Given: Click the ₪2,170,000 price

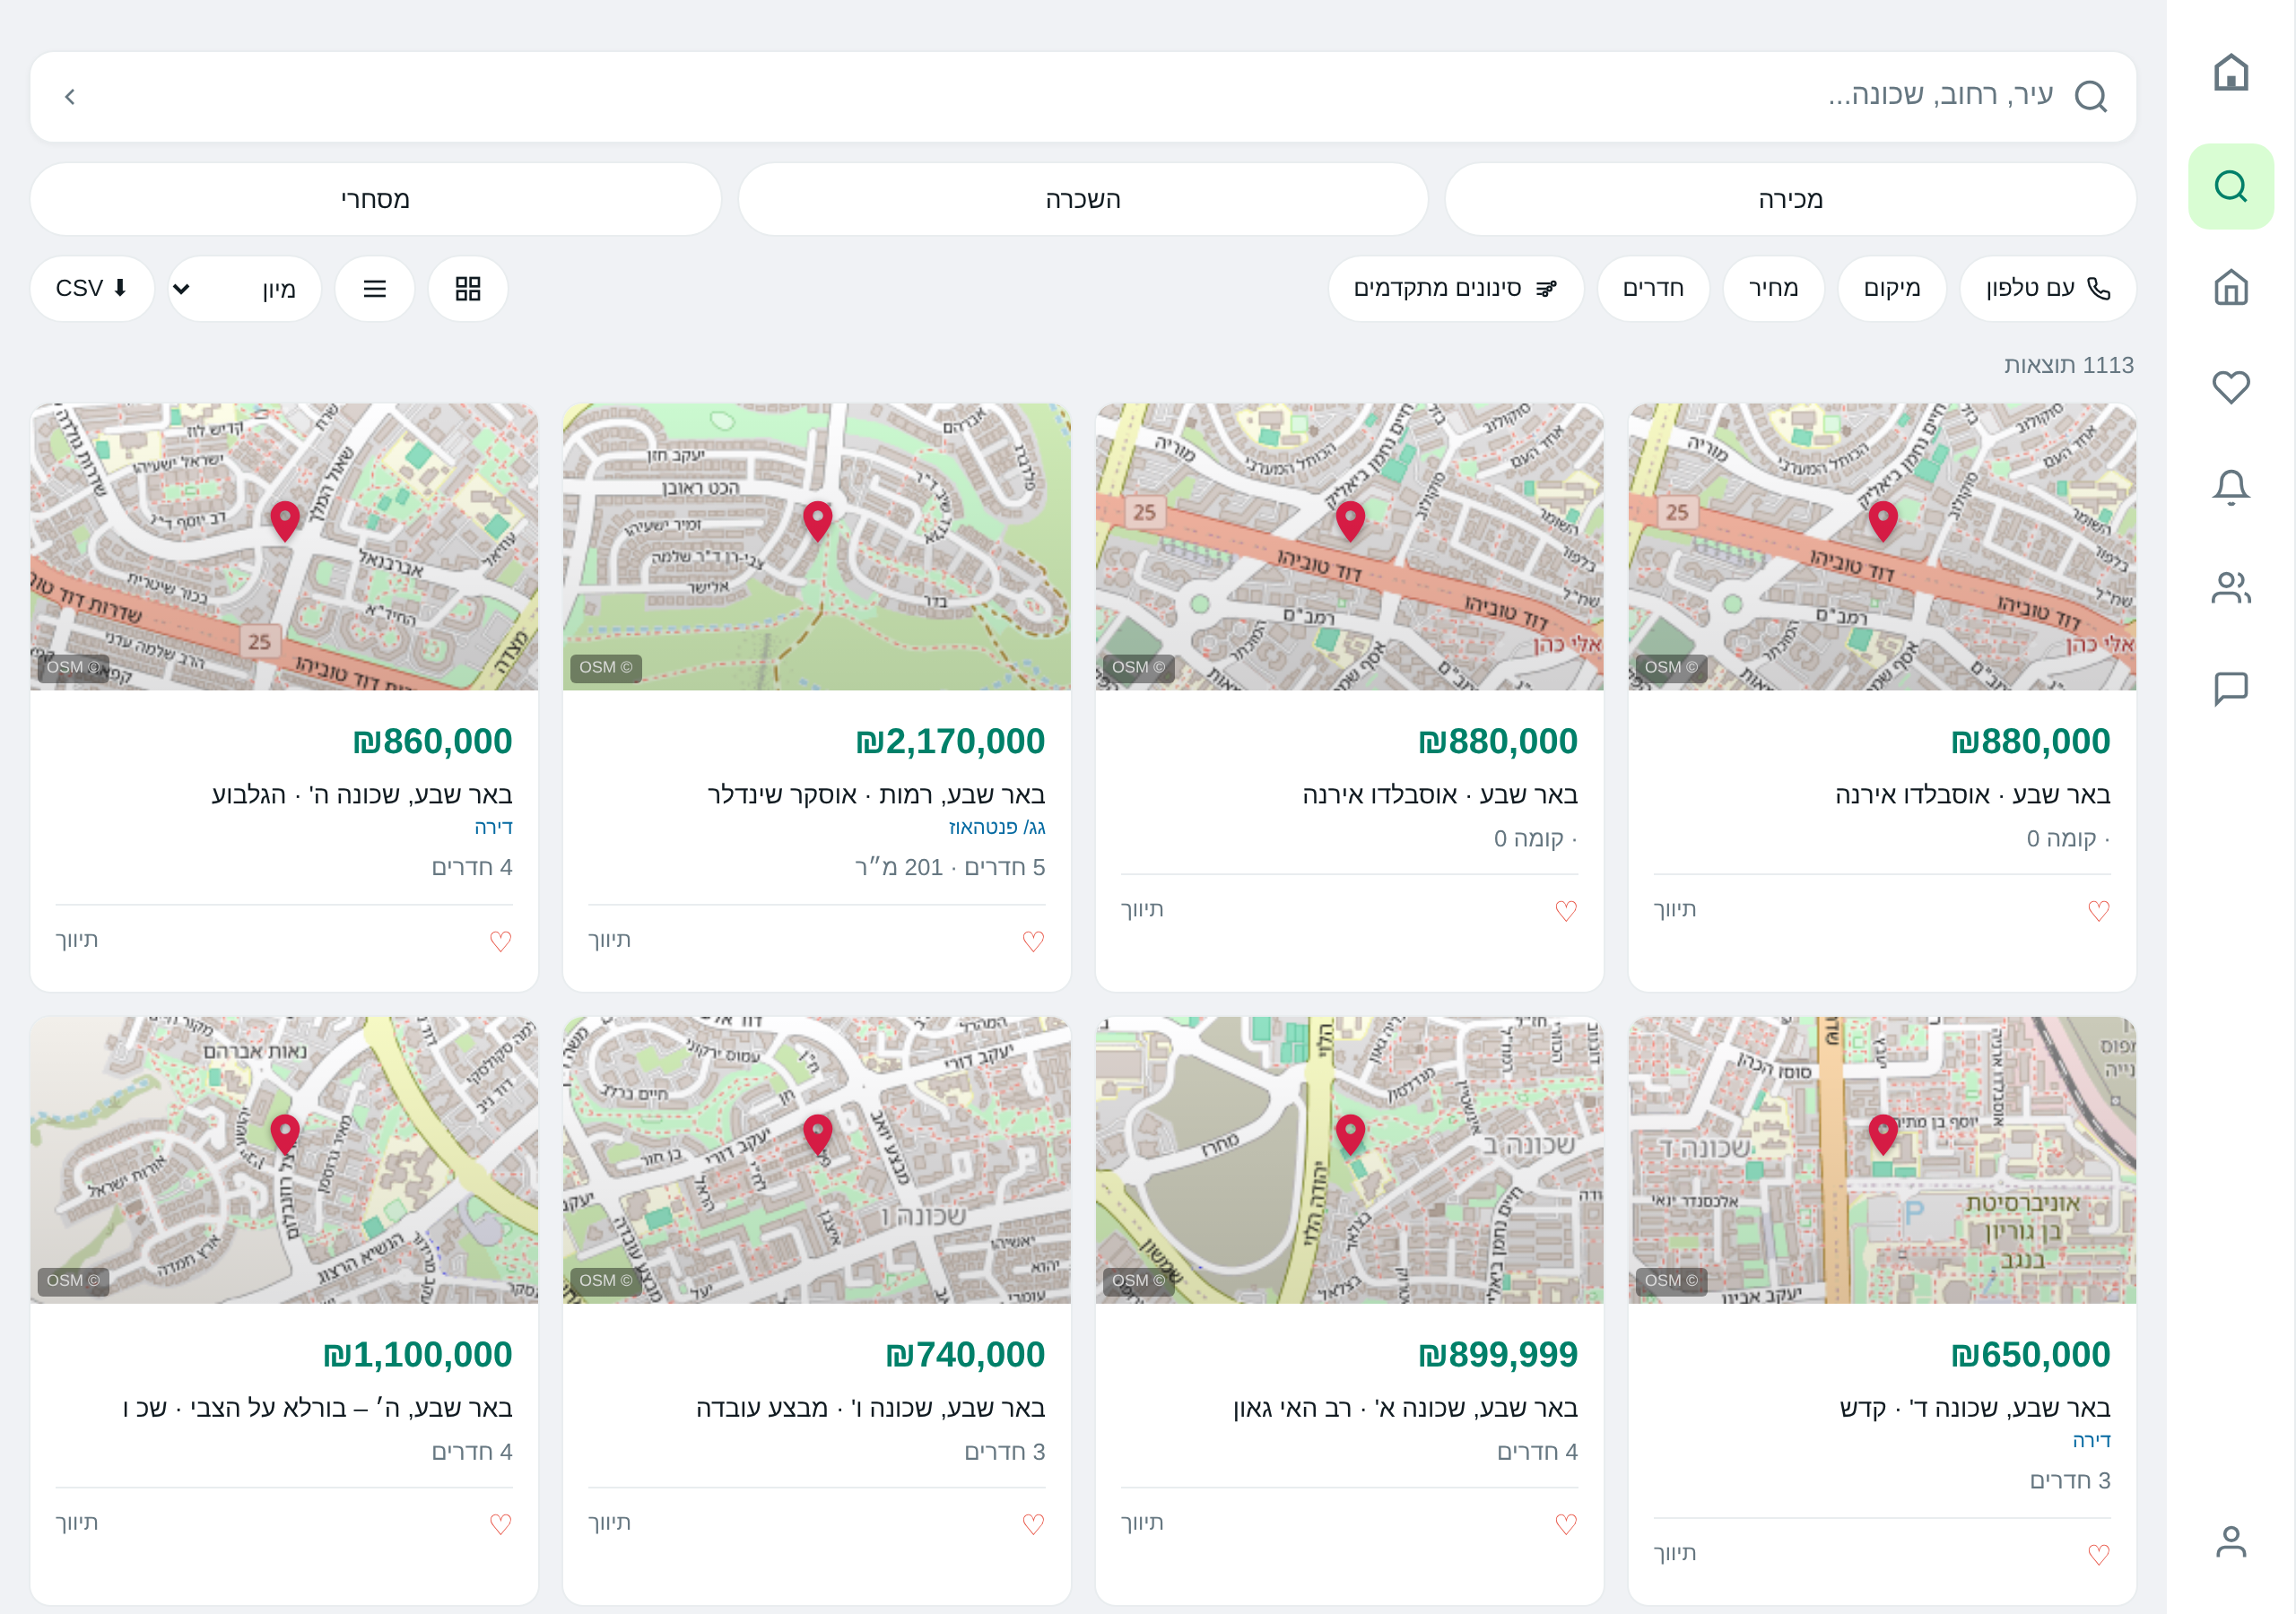Looking at the screenshot, I should 950,741.
